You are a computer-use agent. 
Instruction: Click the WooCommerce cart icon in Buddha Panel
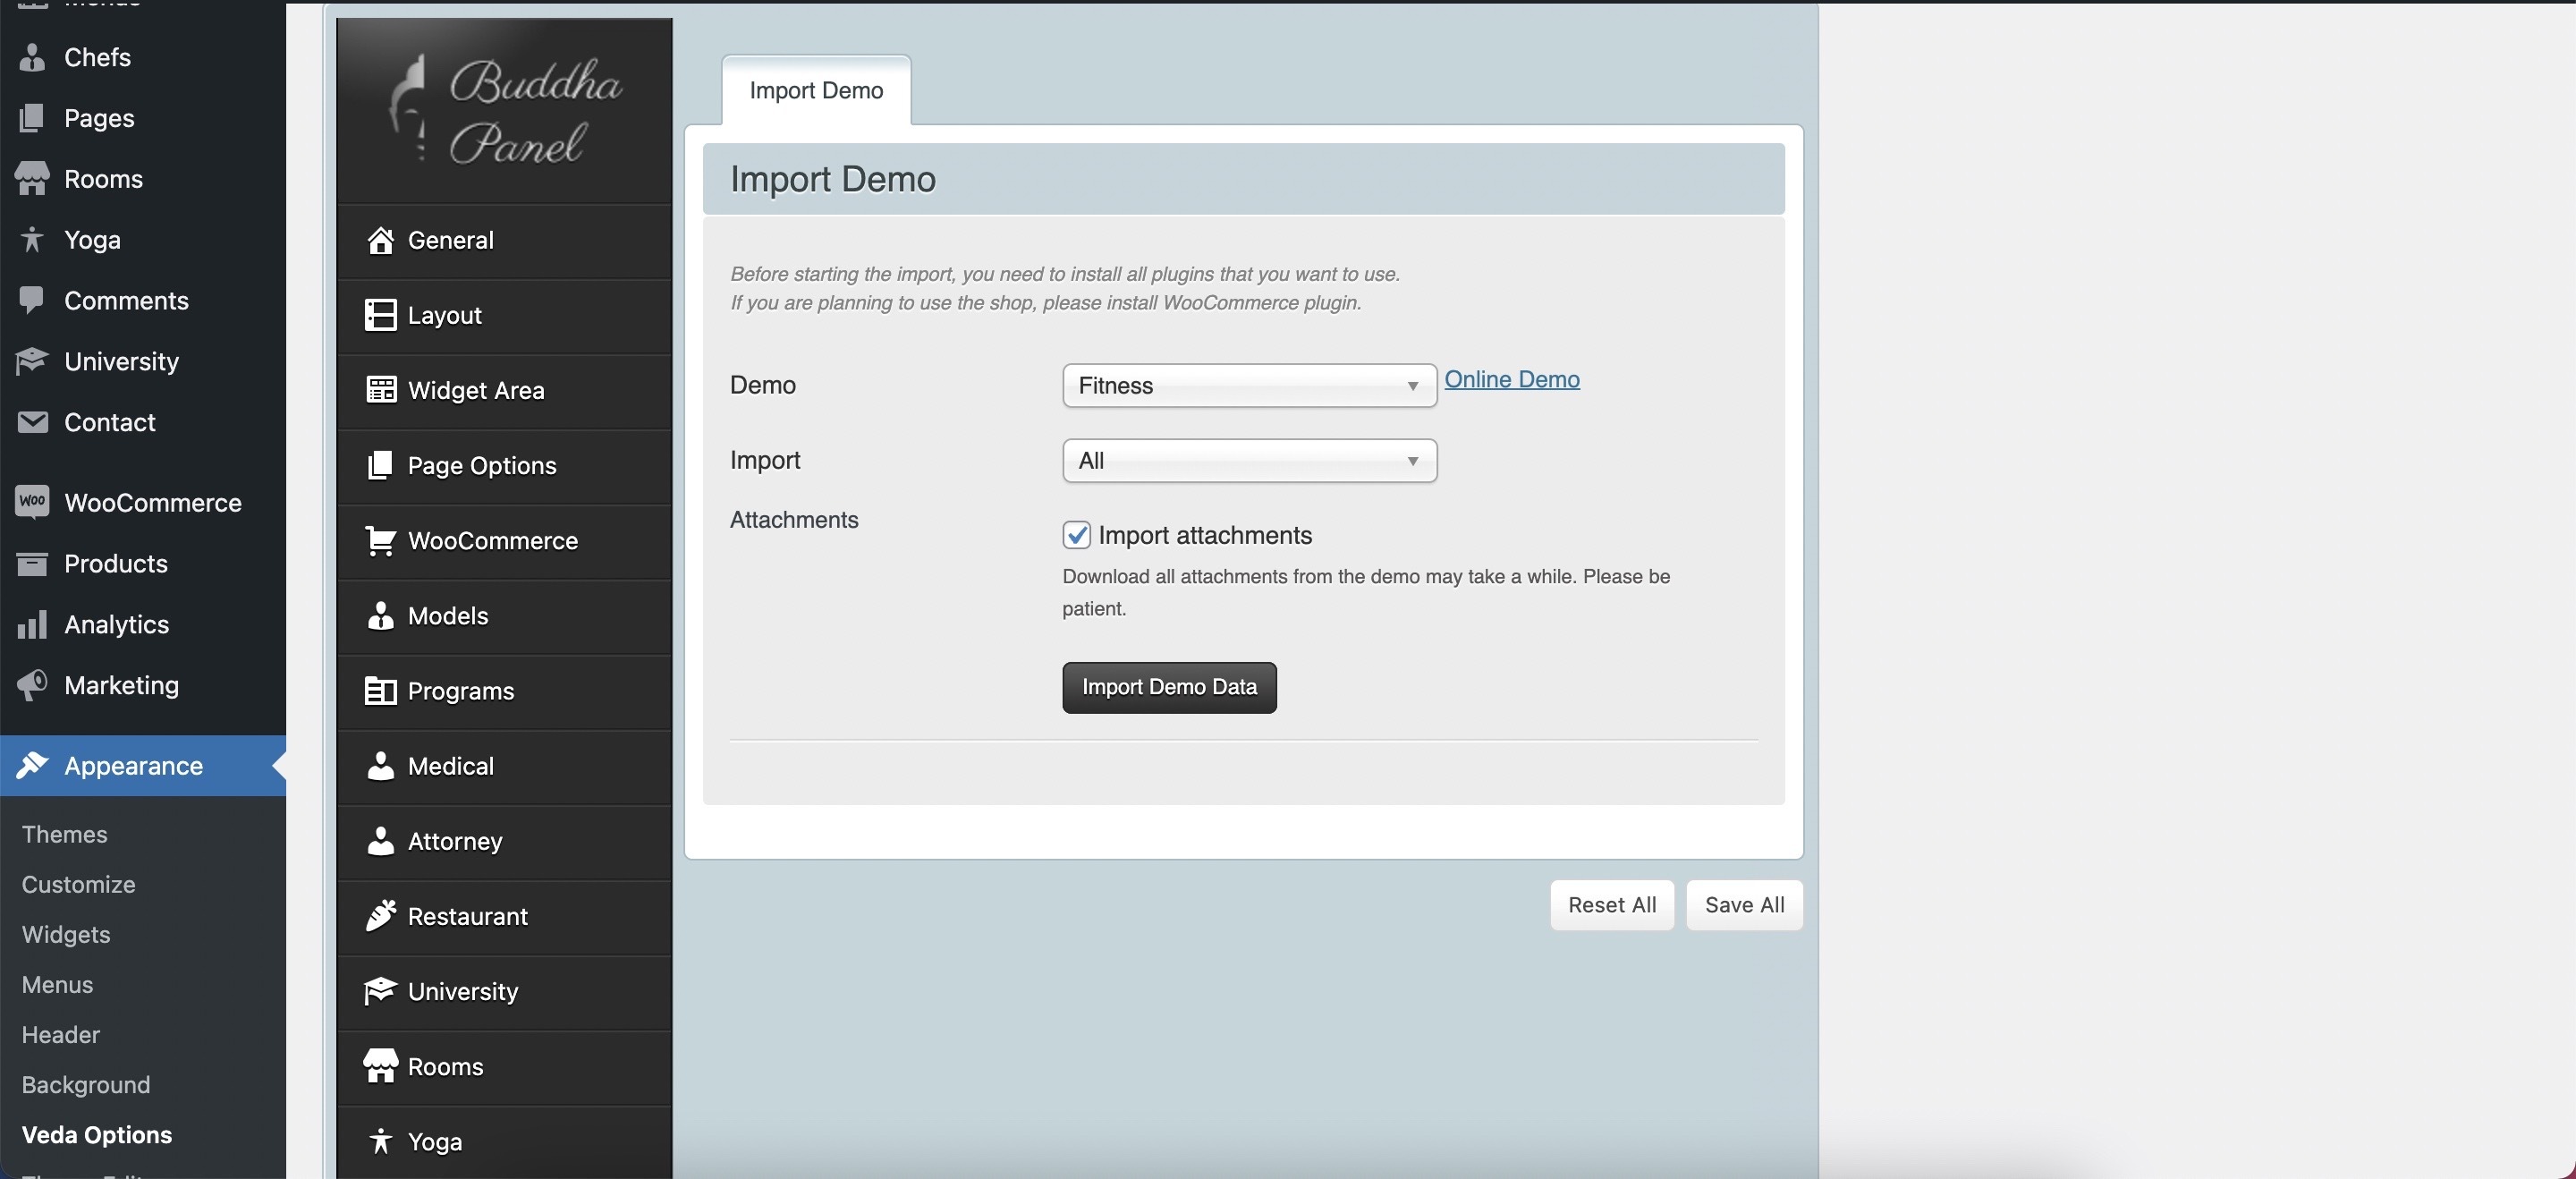tap(380, 541)
